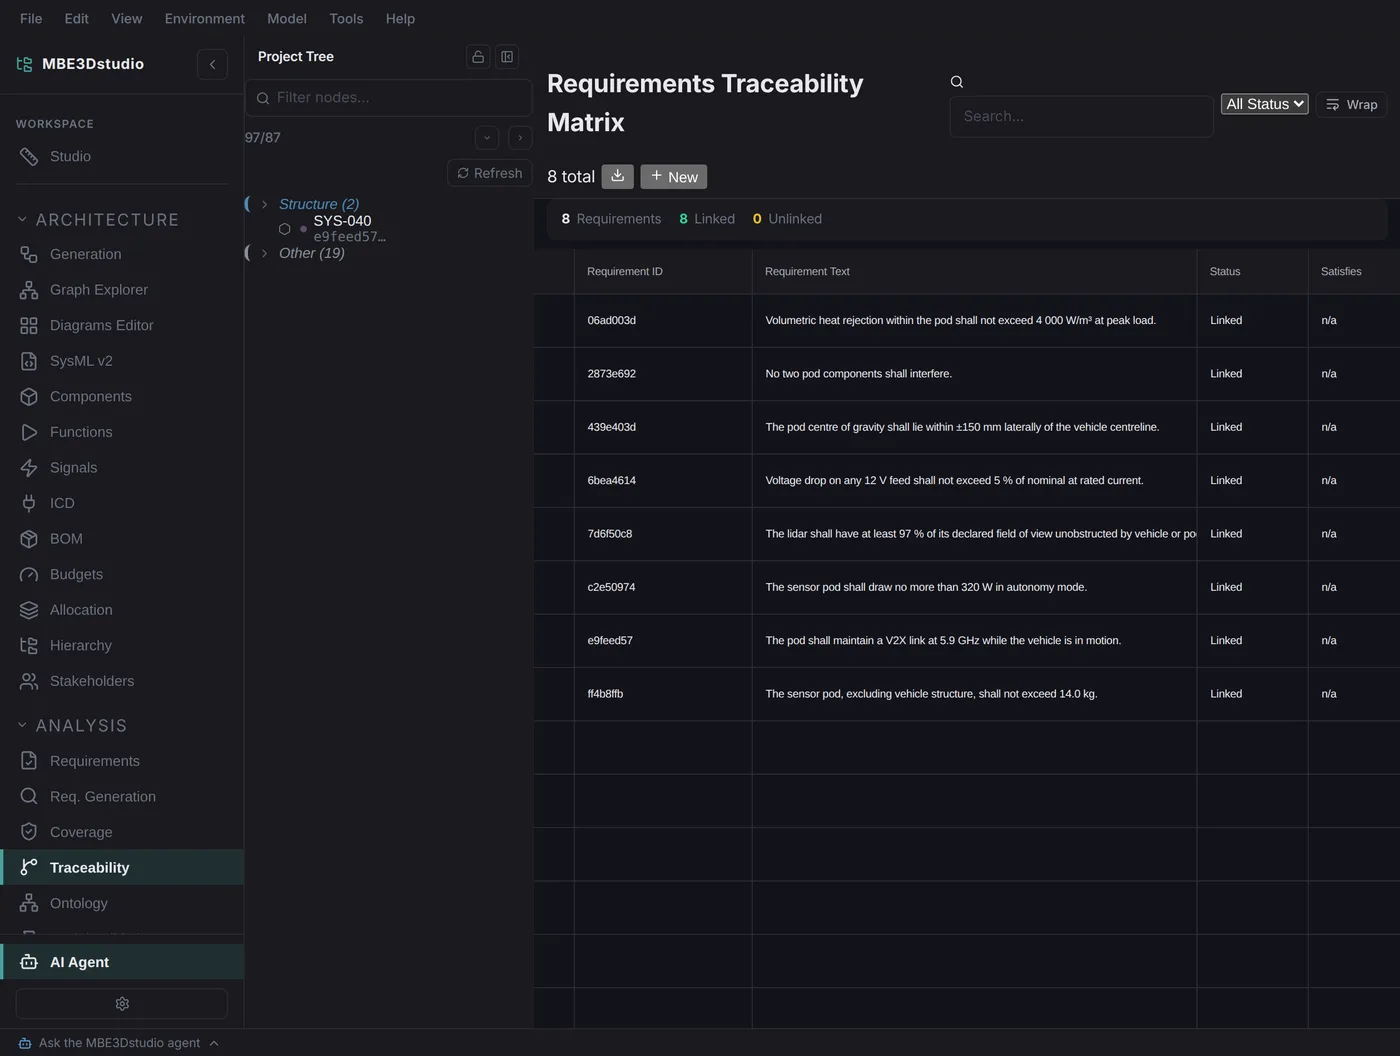Click the settings gear button
1400x1056 pixels.
tap(122, 1004)
